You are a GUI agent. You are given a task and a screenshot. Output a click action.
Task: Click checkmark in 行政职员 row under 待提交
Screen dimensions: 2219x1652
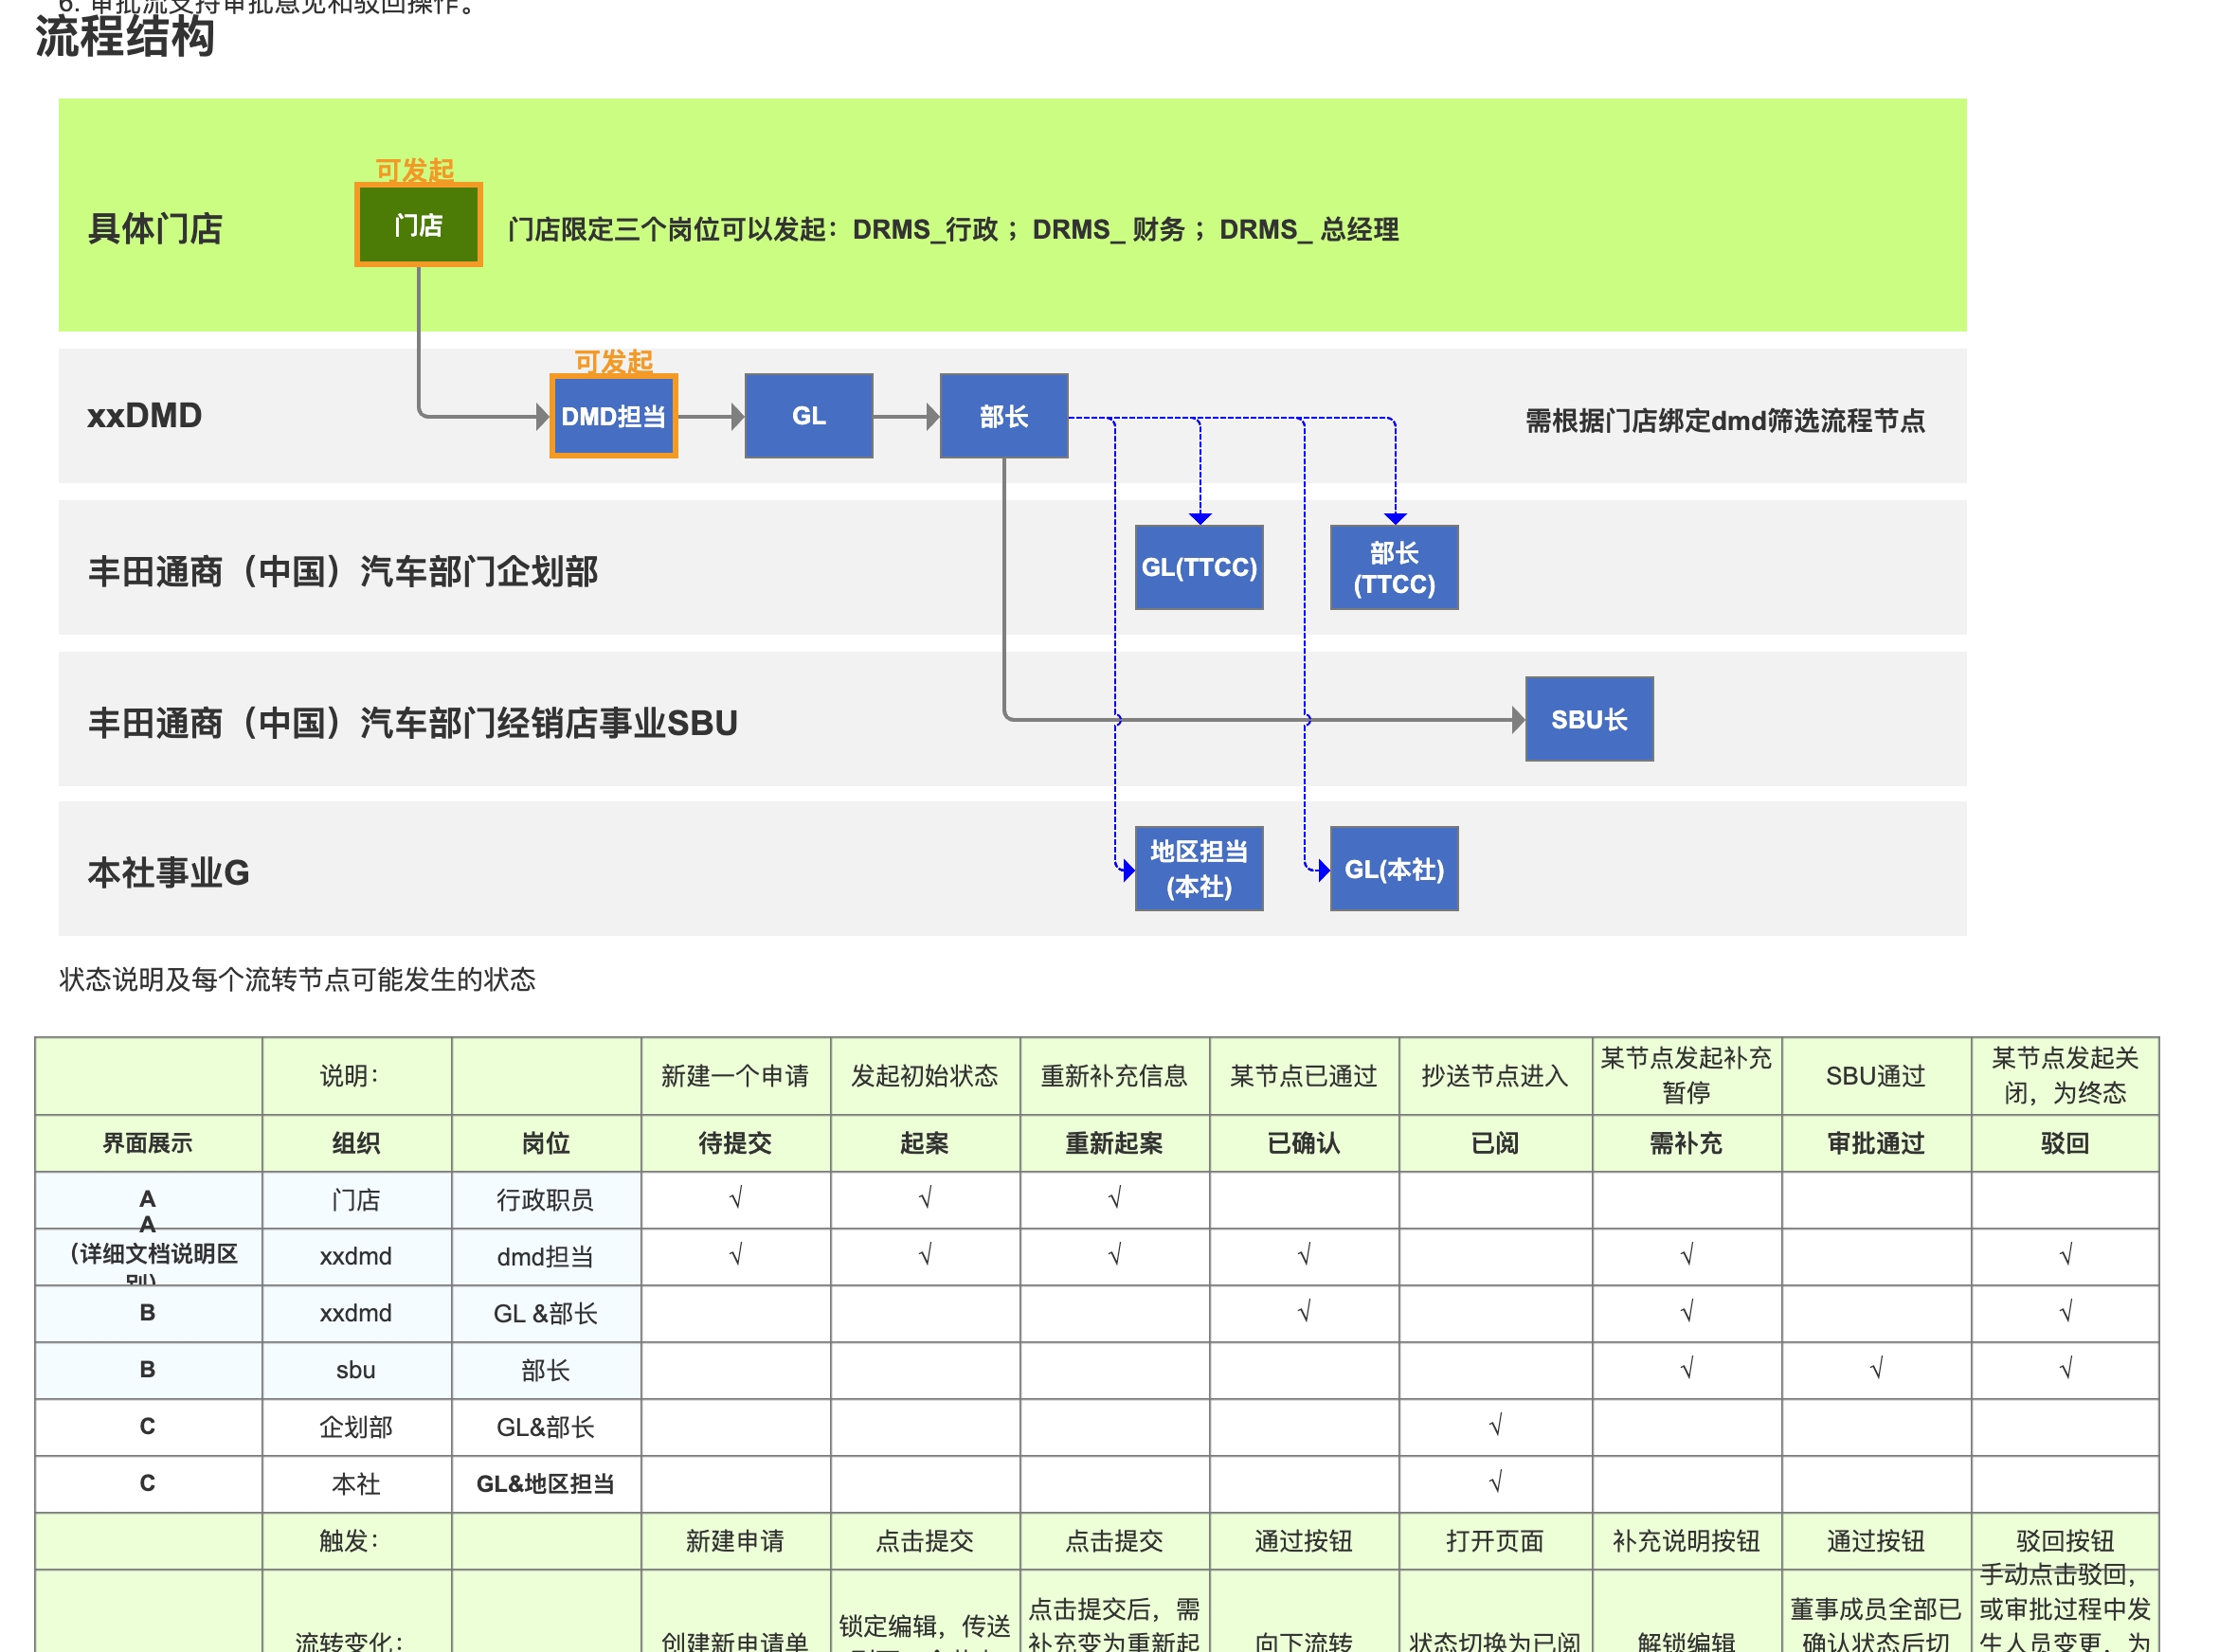click(736, 1198)
